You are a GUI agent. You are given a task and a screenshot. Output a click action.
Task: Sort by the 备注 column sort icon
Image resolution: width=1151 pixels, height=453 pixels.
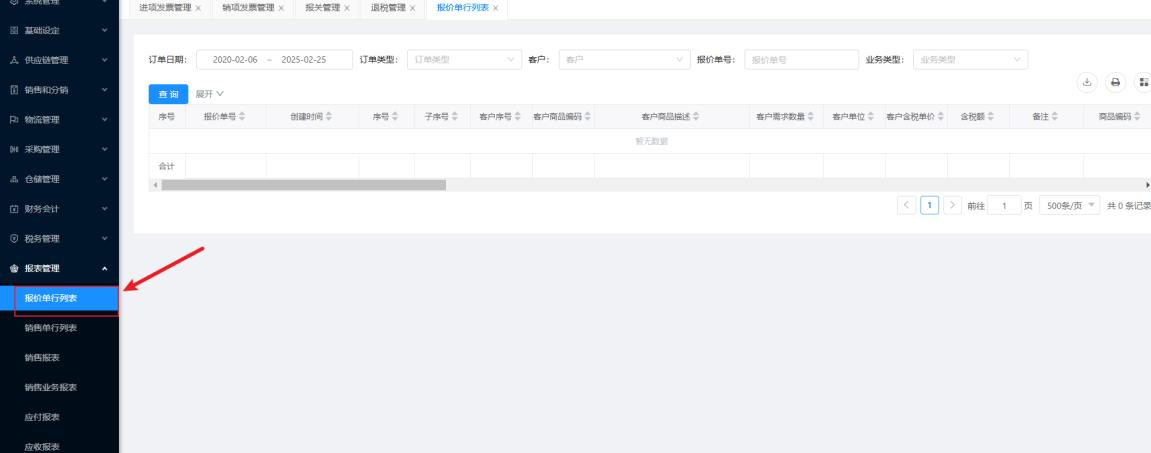1056,117
